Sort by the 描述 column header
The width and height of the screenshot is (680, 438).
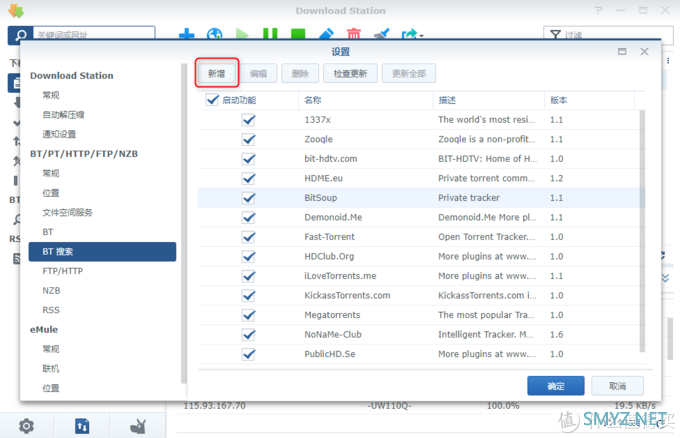[489, 100]
